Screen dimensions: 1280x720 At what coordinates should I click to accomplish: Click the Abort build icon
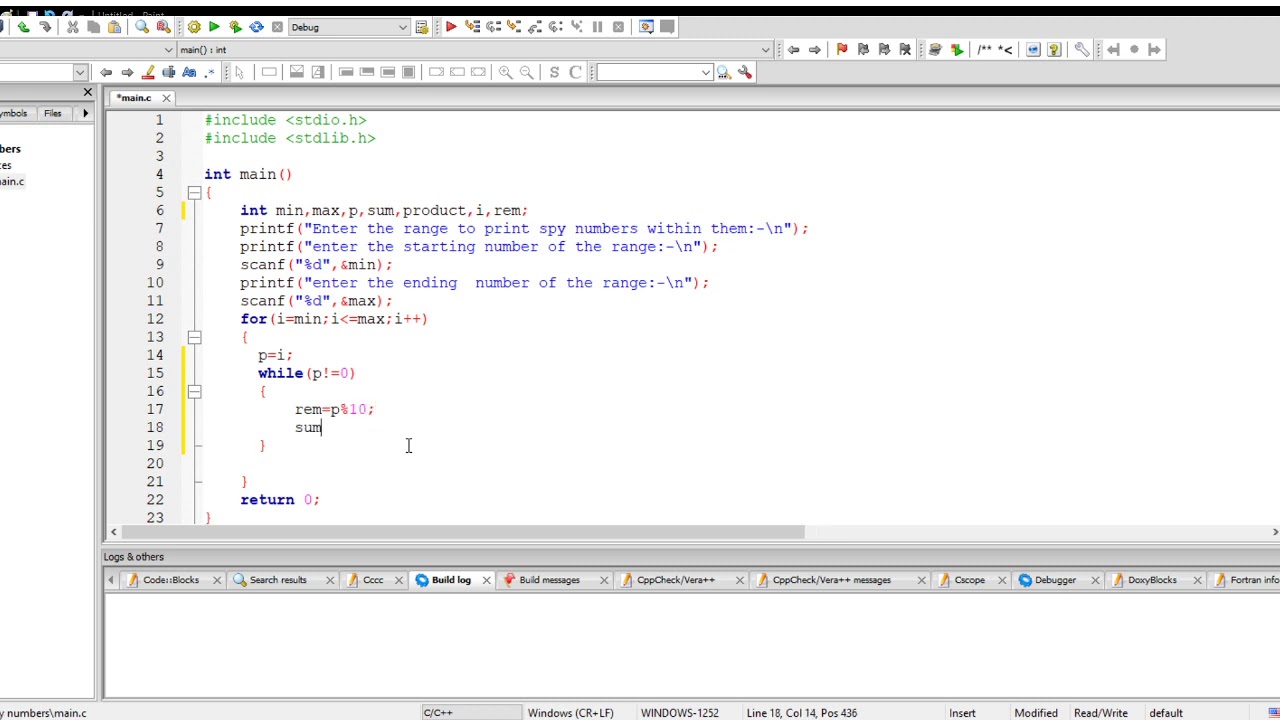click(277, 27)
